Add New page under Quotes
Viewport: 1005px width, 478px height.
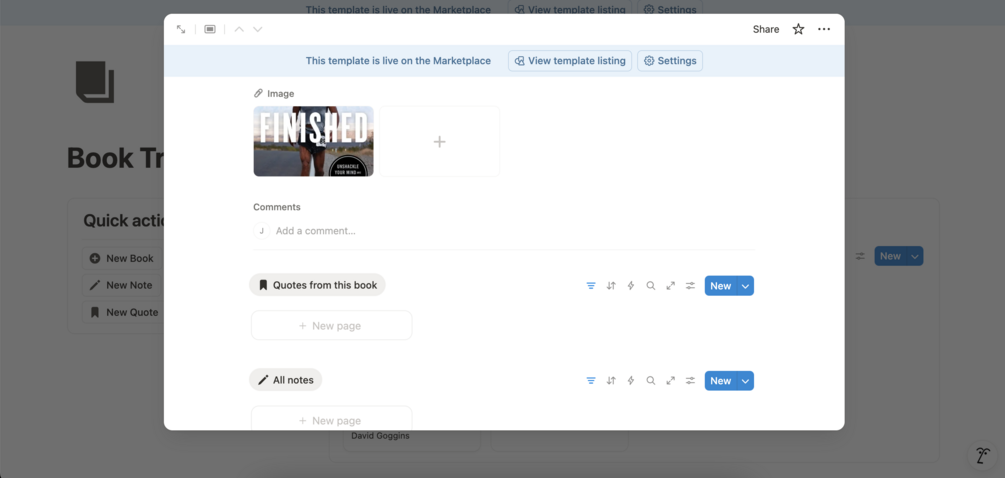point(331,326)
